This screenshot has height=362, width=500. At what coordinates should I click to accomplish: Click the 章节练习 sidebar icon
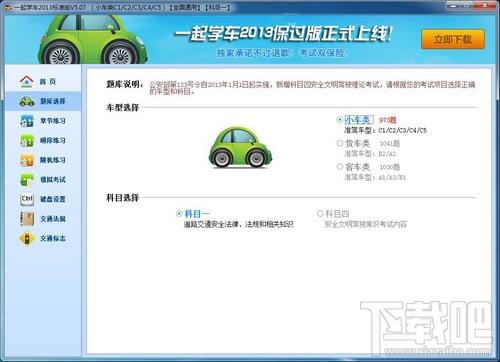coord(27,121)
